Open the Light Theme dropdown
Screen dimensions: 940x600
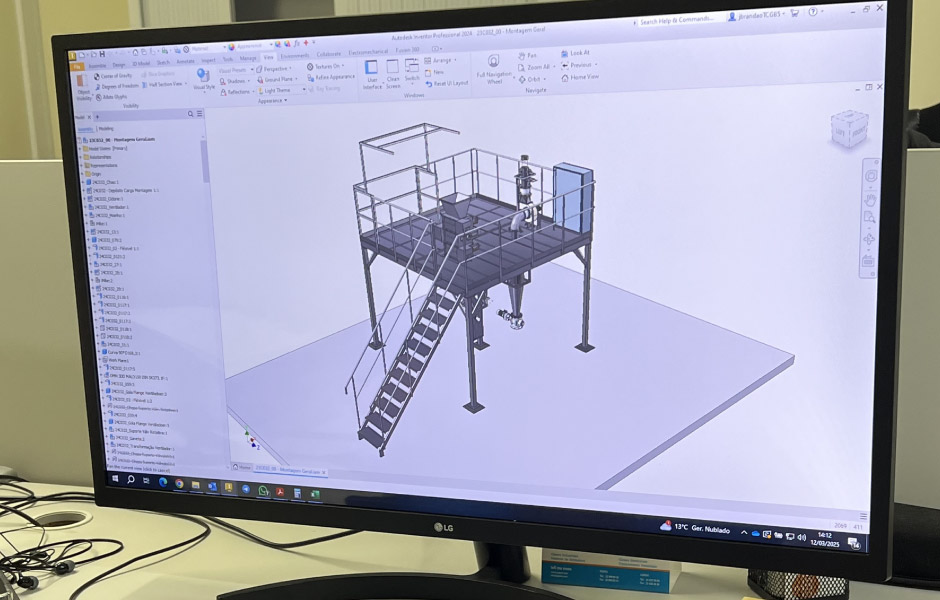[281, 90]
